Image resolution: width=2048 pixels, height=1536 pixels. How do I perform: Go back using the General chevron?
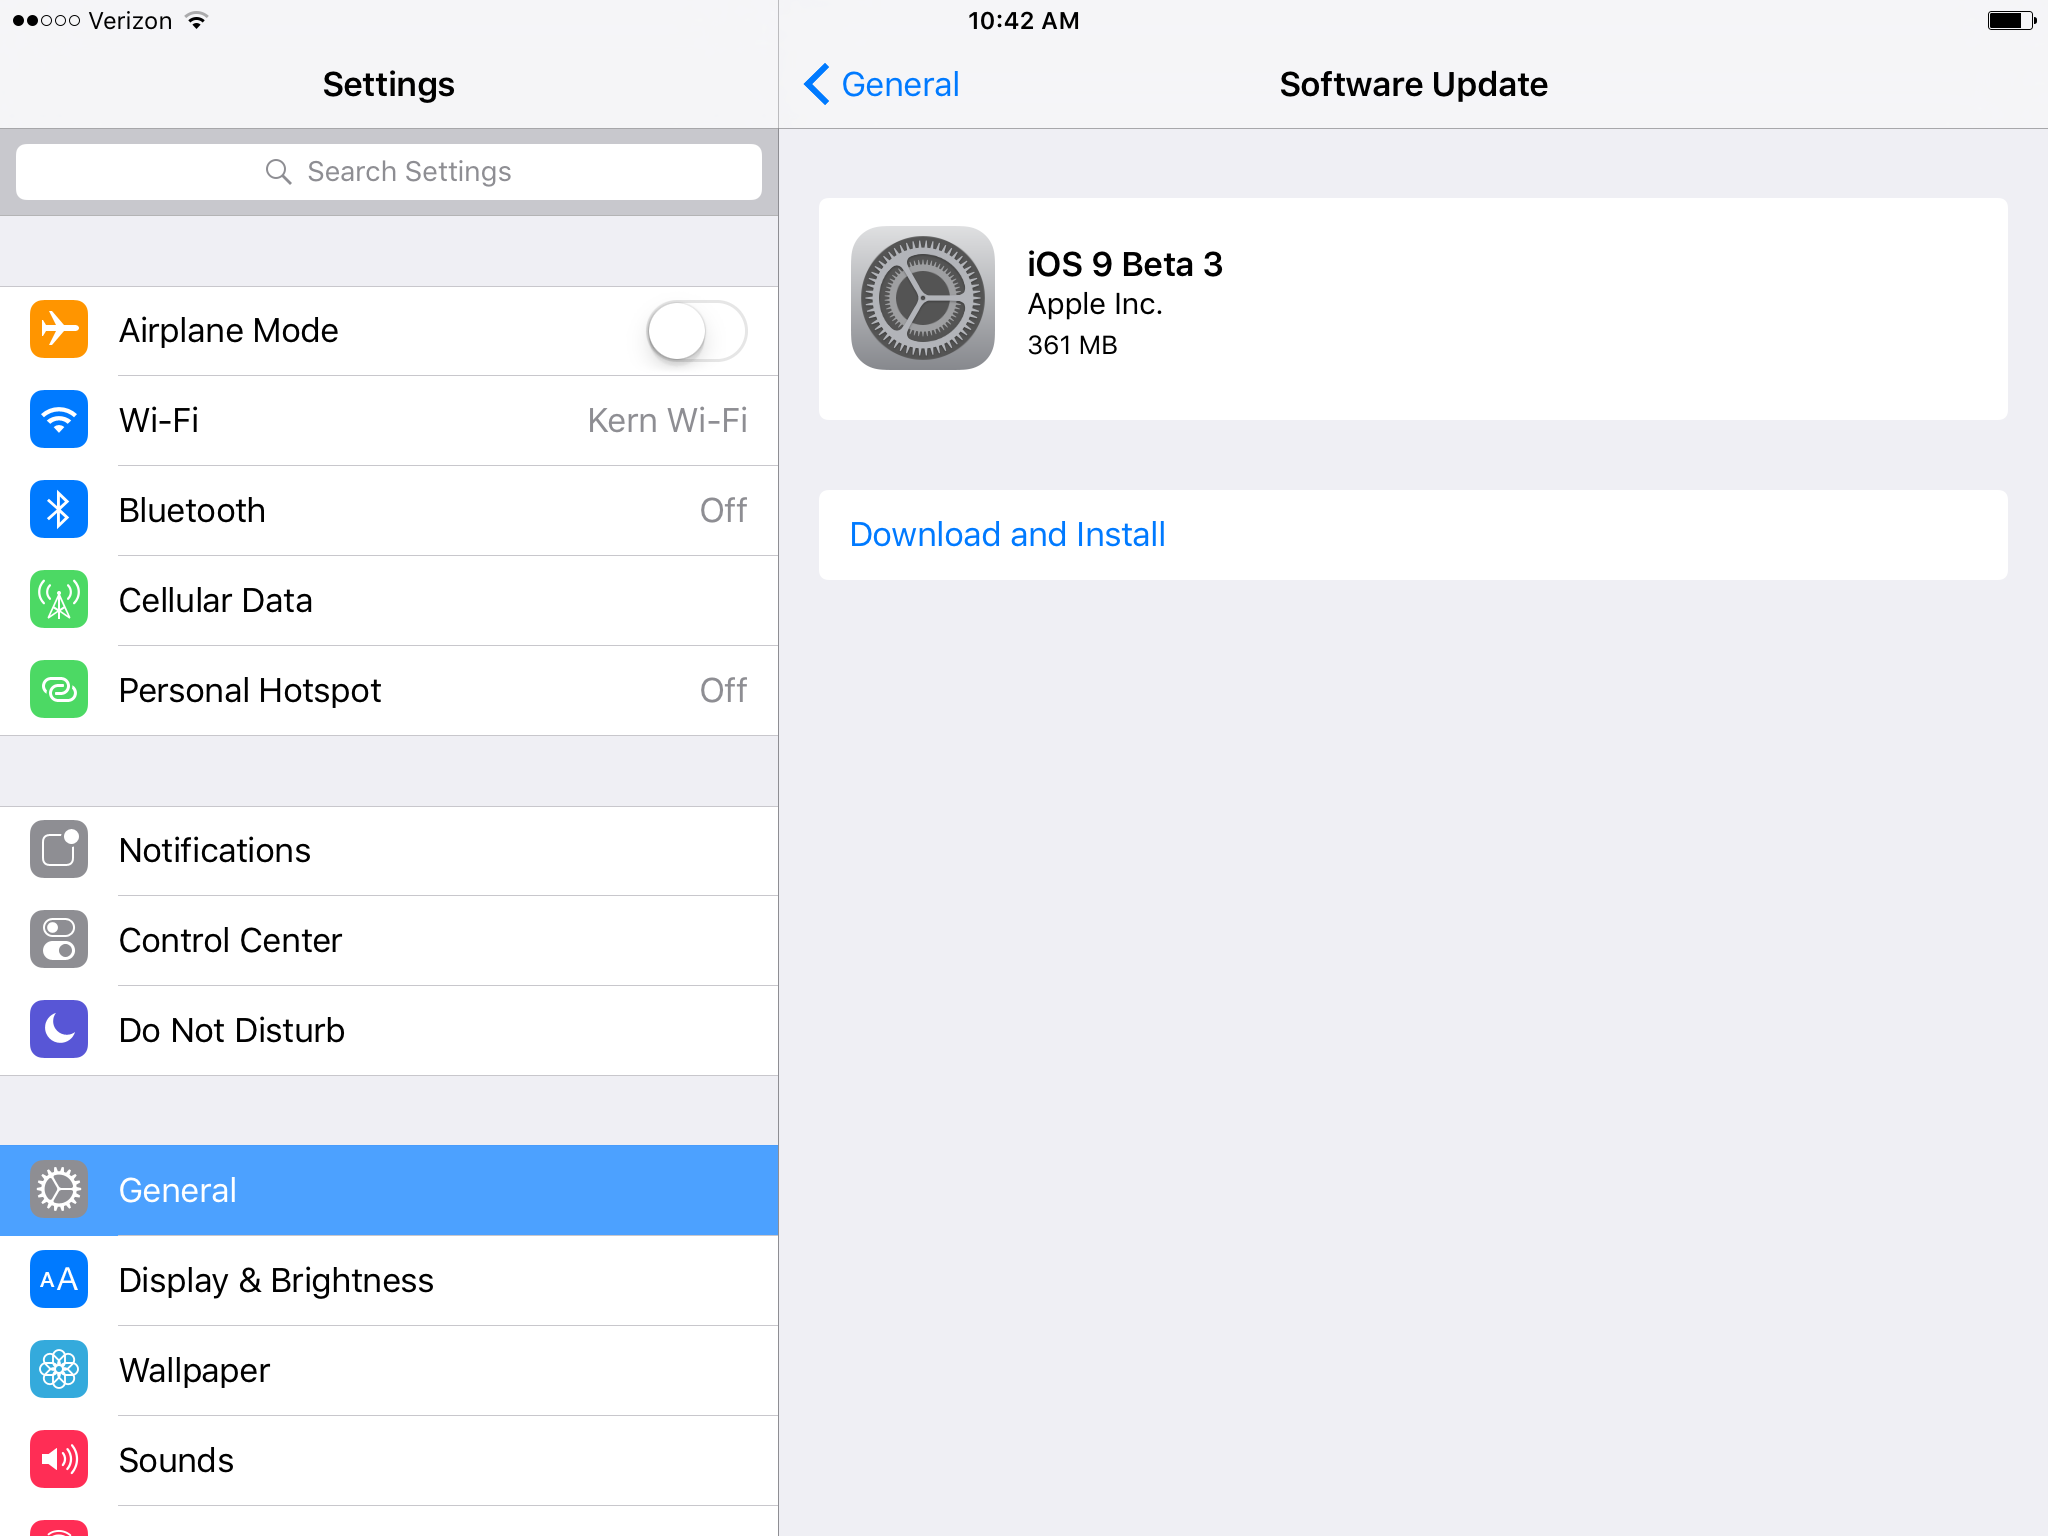click(x=881, y=84)
